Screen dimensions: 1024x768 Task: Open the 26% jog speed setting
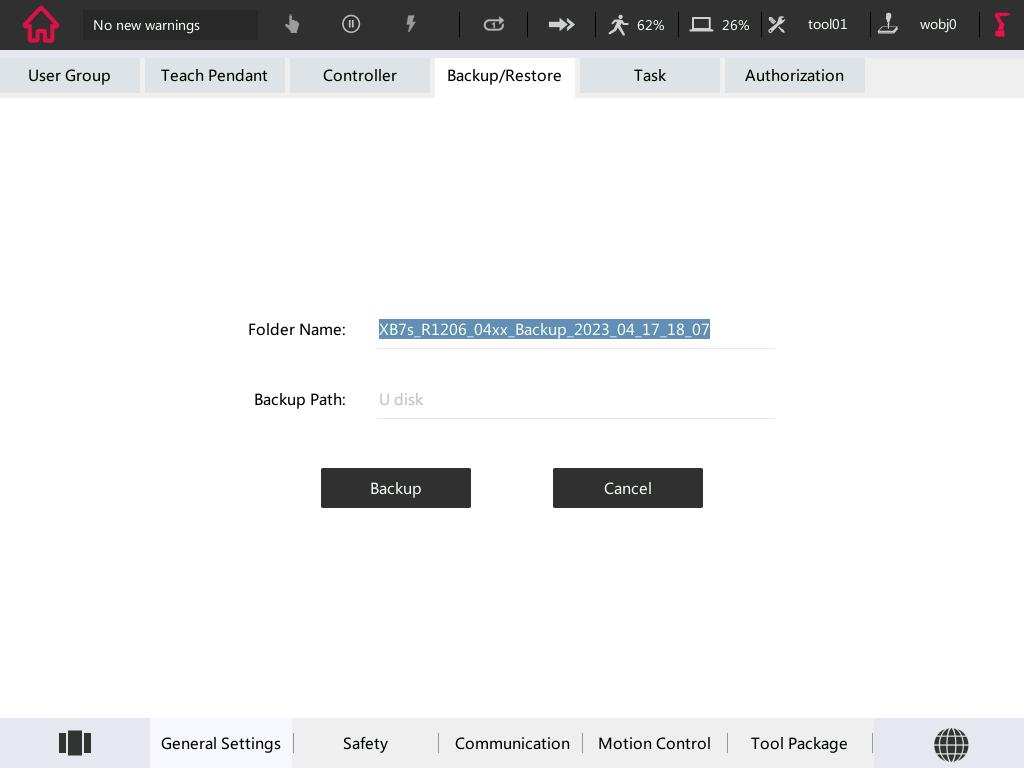coord(720,24)
